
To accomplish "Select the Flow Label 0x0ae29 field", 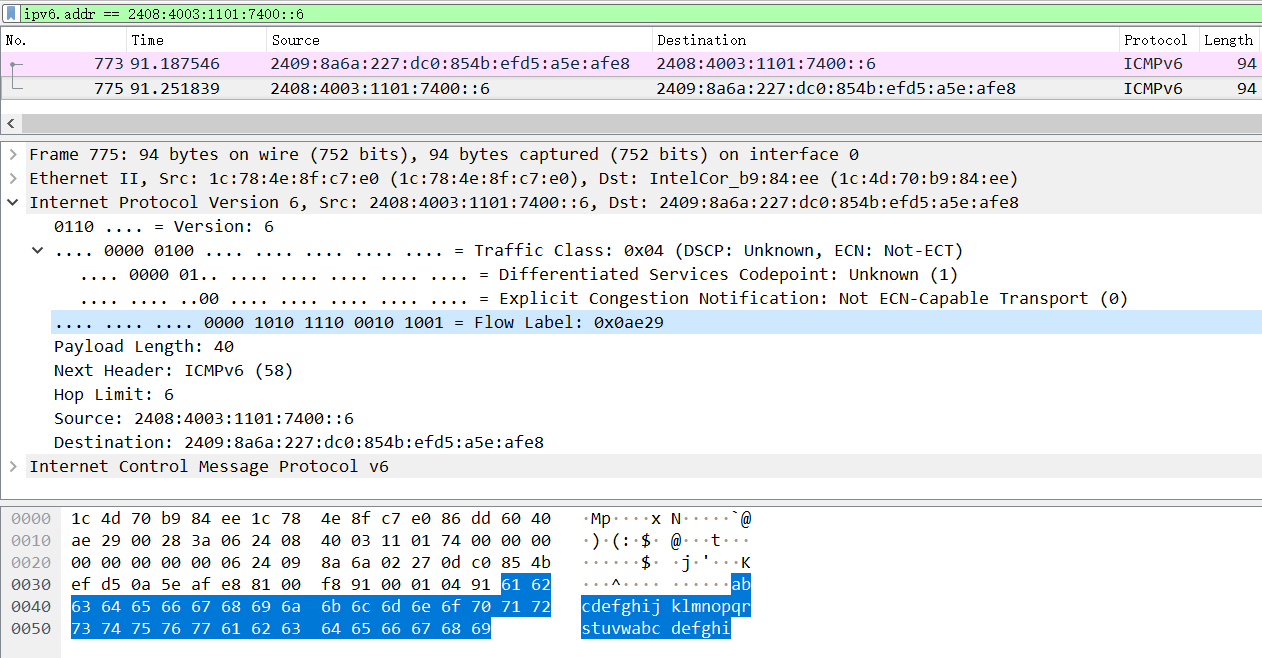I will [x=358, y=323].
